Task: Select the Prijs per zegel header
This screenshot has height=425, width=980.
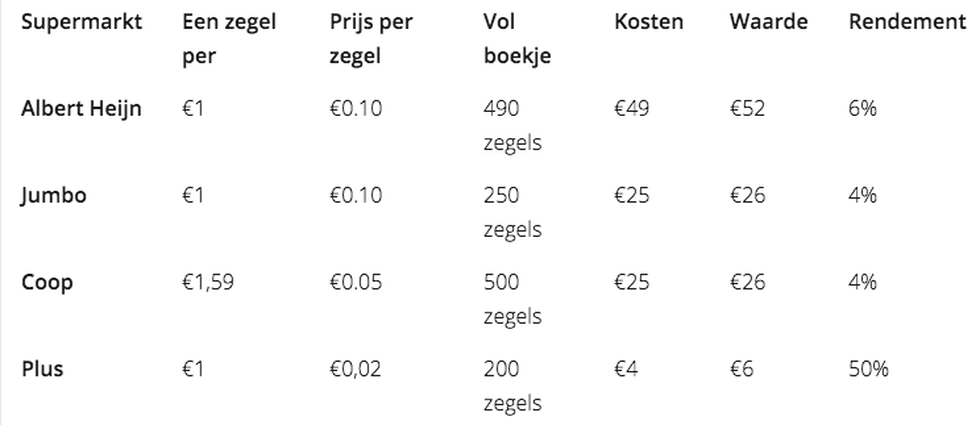Action: pos(371,39)
